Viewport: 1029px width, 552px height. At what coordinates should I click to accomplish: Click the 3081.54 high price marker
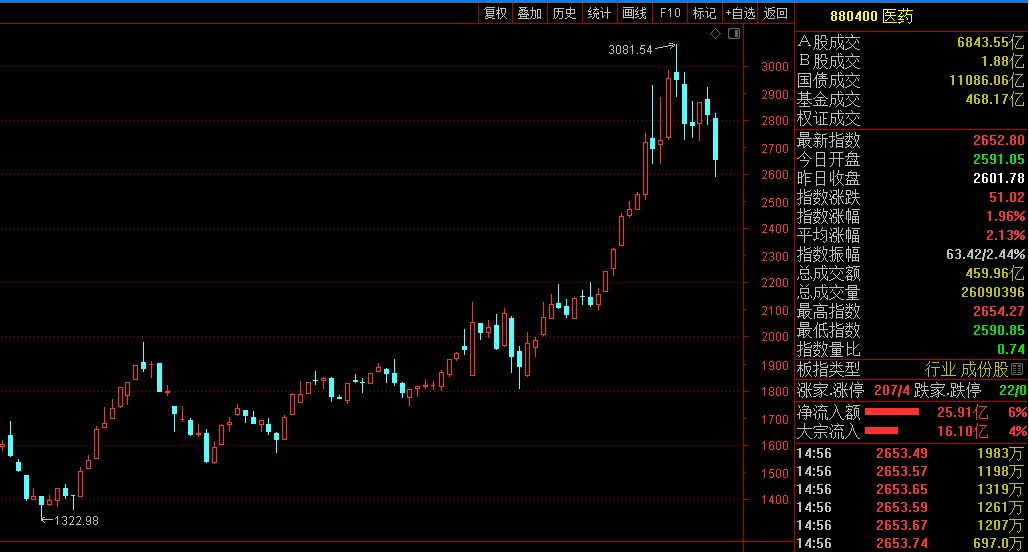(x=630, y=49)
